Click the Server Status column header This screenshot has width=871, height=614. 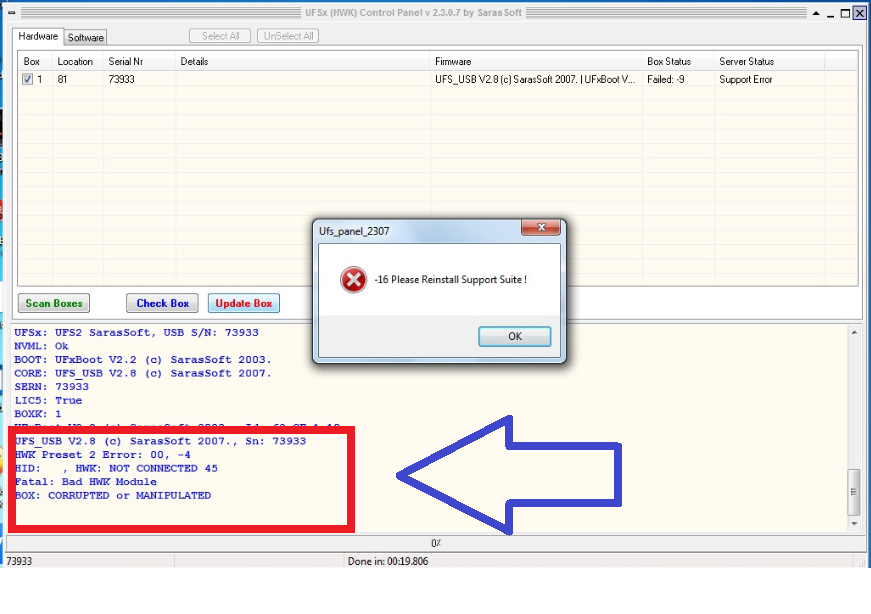pyautogui.click(x=769, y=61)
